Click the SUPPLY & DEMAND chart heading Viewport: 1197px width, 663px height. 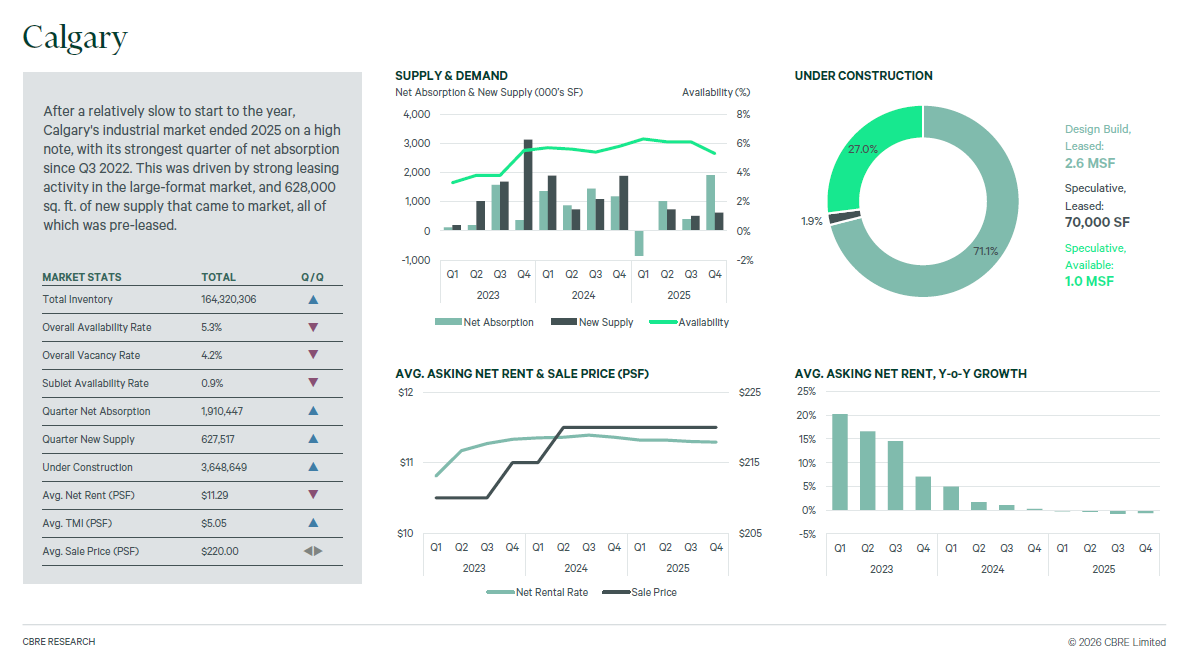tap(451, 76)
